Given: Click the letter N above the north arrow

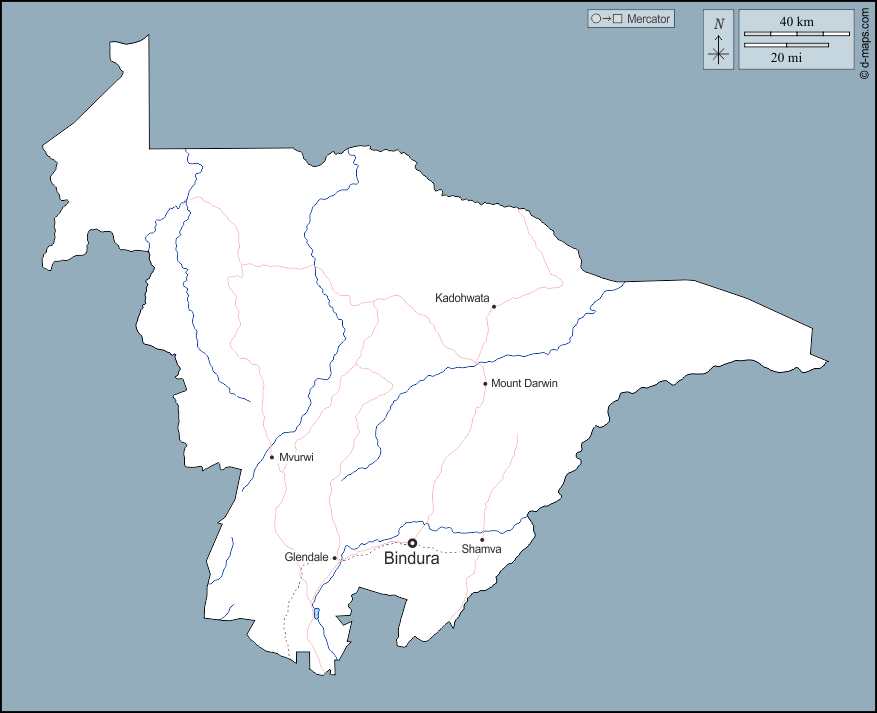Looking at the screenshot, I should point(718,23).
